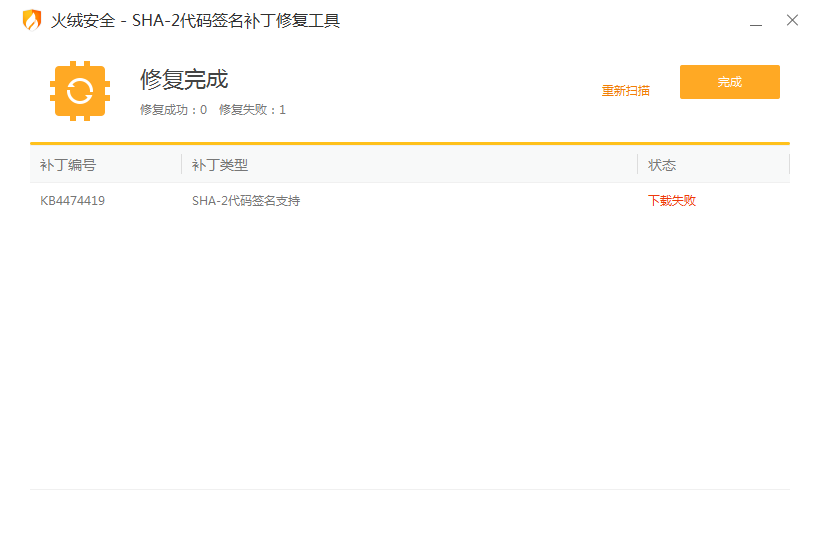Close the SHA-2 patch repair tool
This screenshot has width=820, height=540.
click(x=792, y=20)
